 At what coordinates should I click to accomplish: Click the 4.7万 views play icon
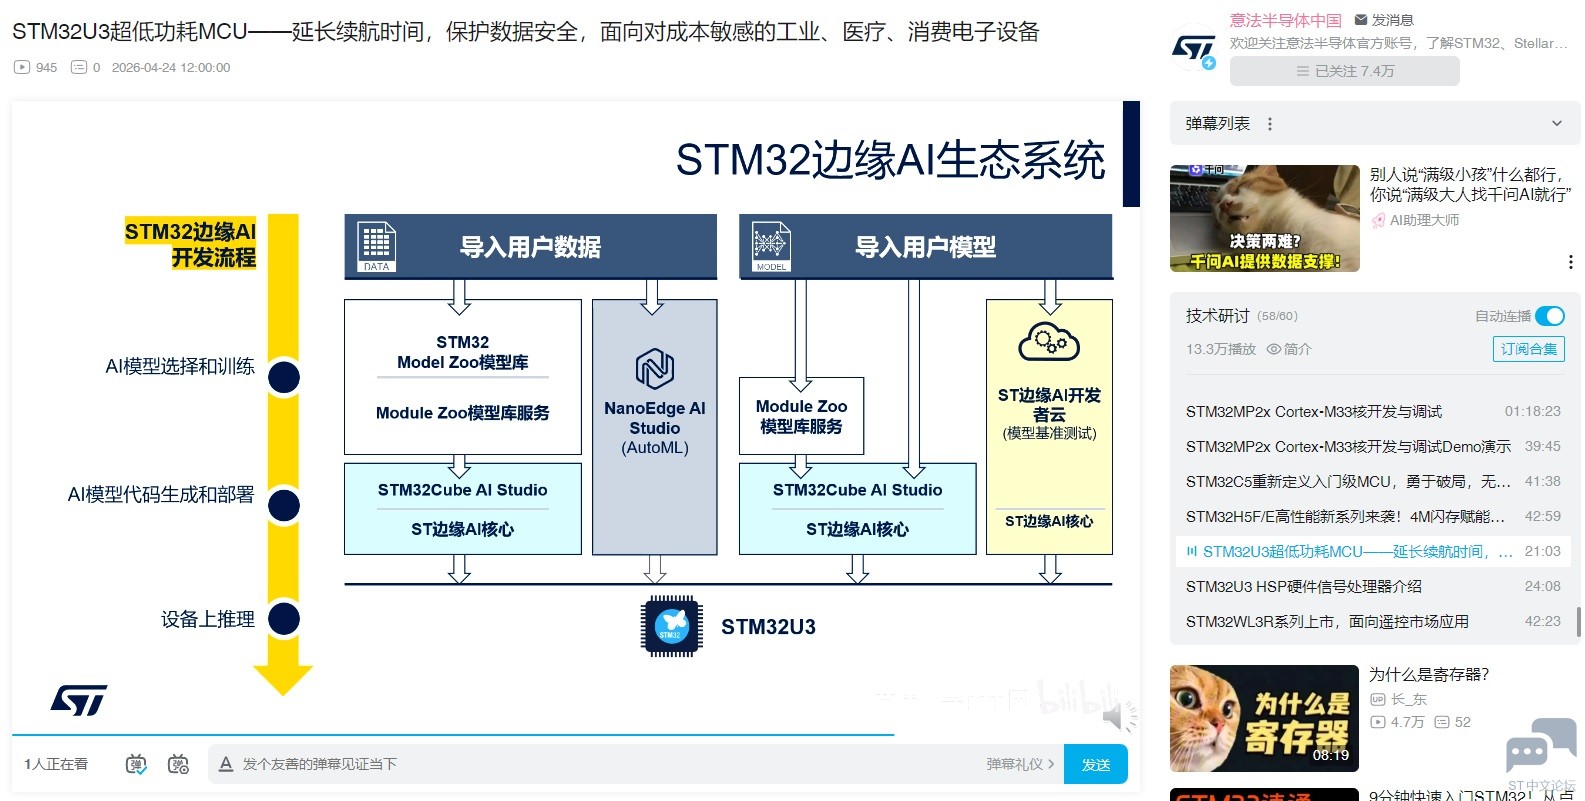pos(1378,722)
